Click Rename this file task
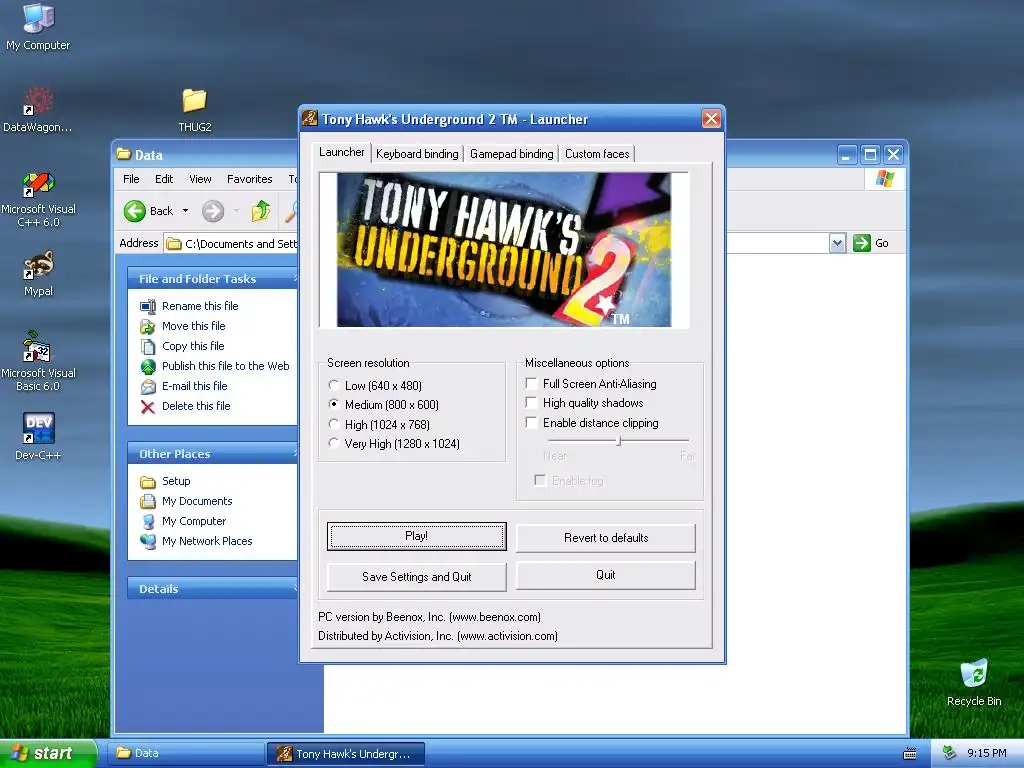 click(x=200, y=306)
